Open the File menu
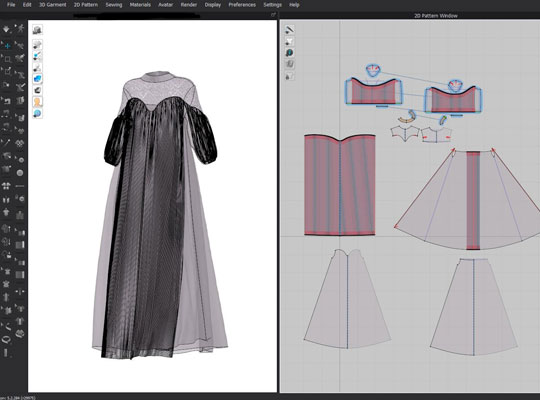Viewport: 540px width, 400px height. (x=11, y=5)
